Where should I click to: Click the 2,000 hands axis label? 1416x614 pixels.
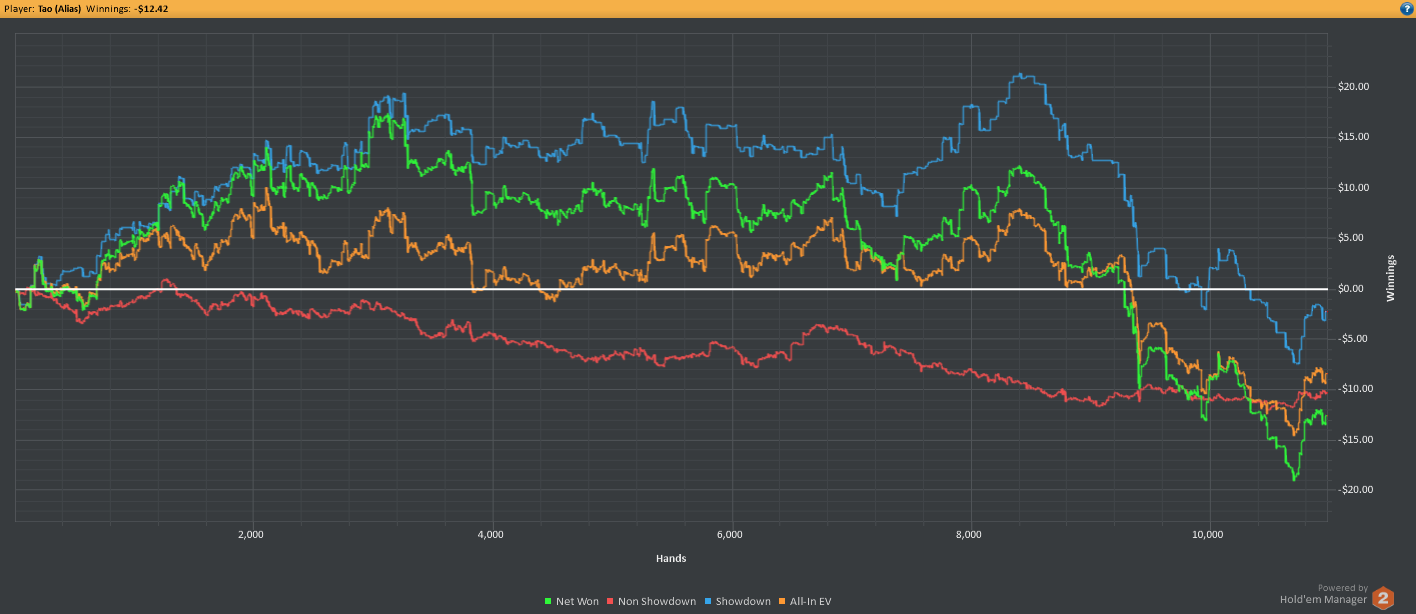point(251,535)
